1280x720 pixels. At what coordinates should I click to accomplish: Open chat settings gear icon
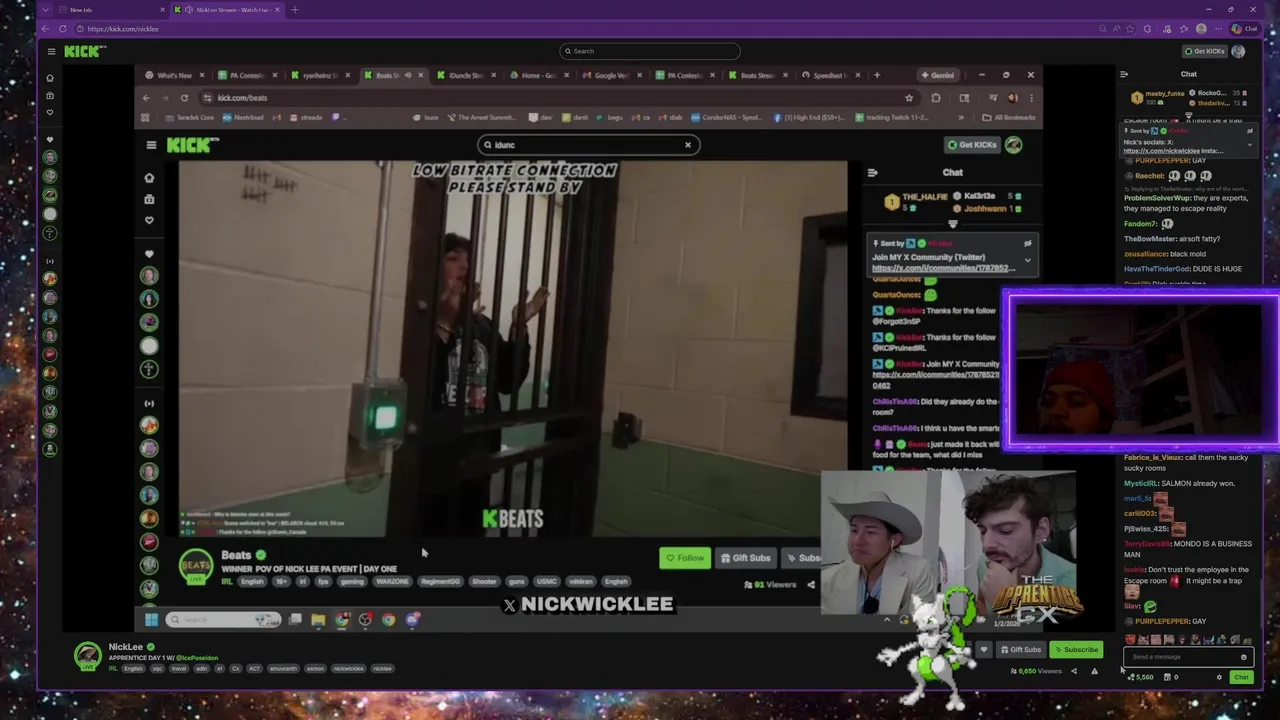[1219, 677]
